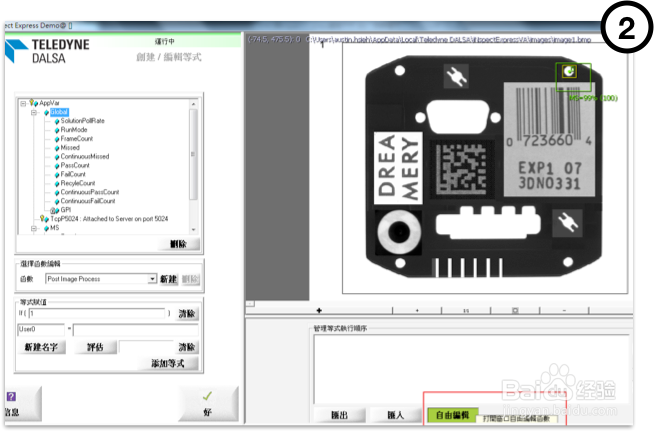The image size is (654, 434).
Task: Click the green checkmark OK icon
Action: coord(207,396)
